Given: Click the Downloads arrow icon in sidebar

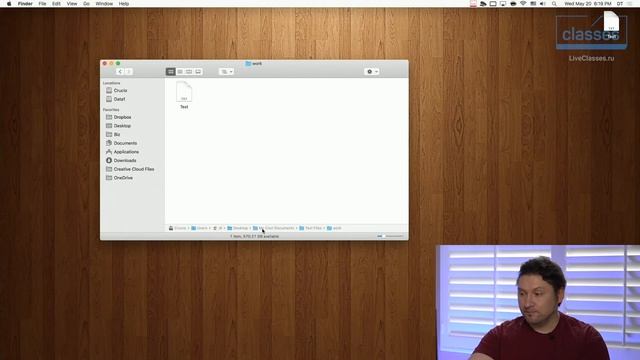Looking at the screenshot, I should (109, 160).
